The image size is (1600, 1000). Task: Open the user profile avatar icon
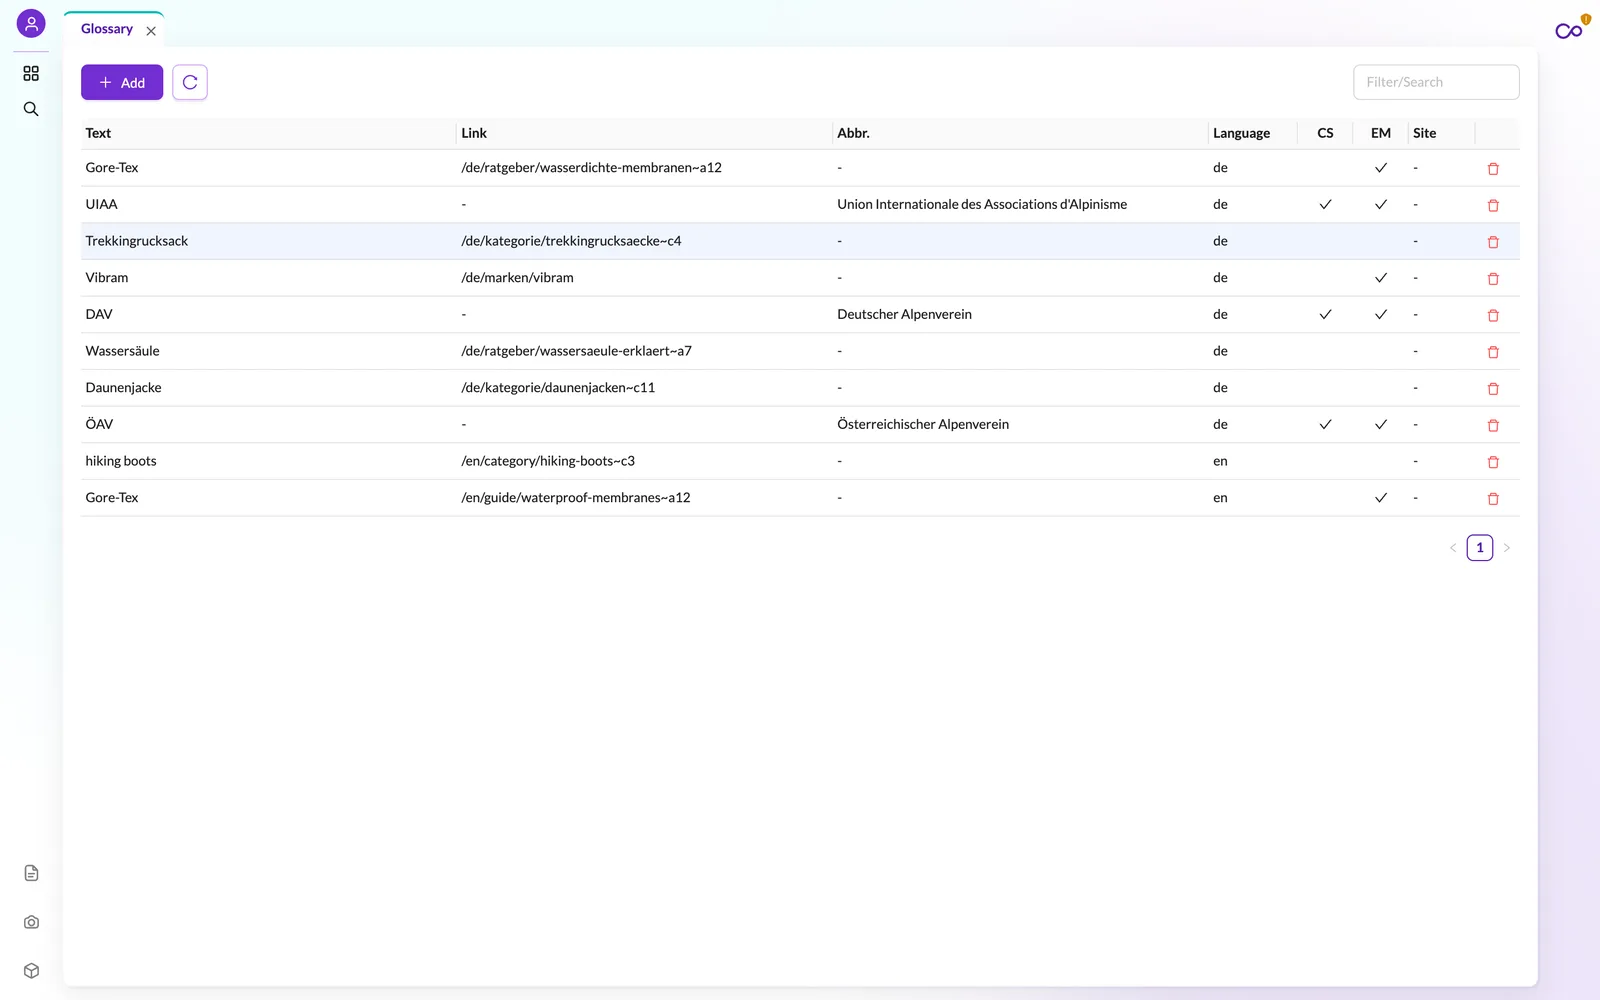[31, 23]
